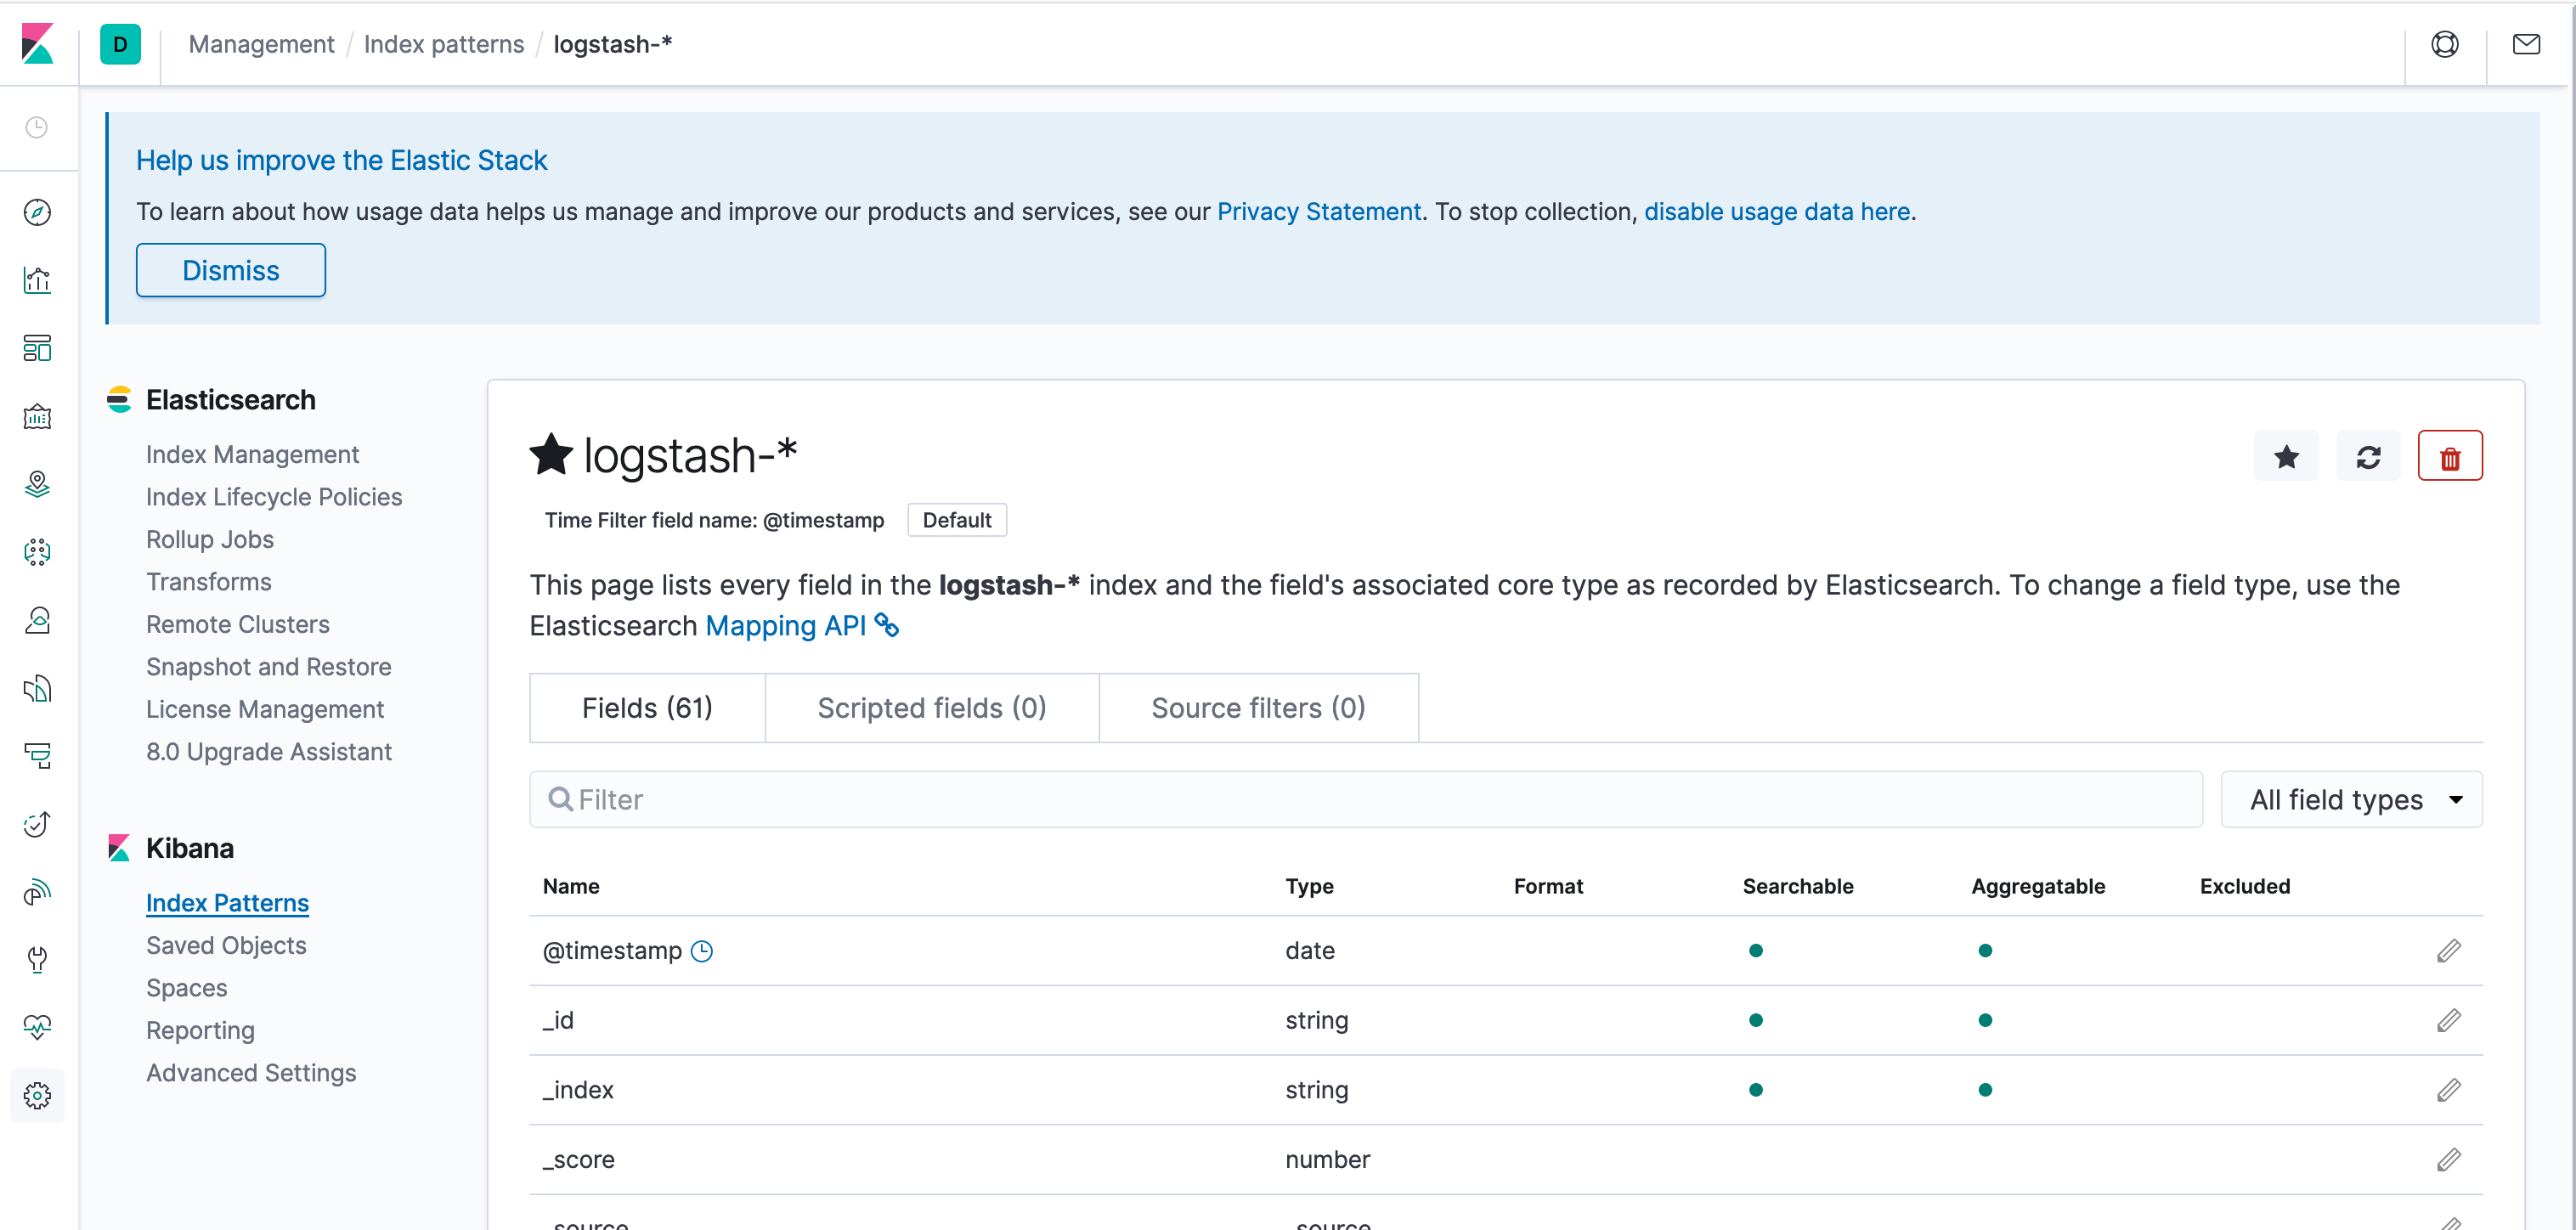Screen dimensions: 2576x1230
Task: Go to Index patterns breadcrumb
Action: [444, 44]
